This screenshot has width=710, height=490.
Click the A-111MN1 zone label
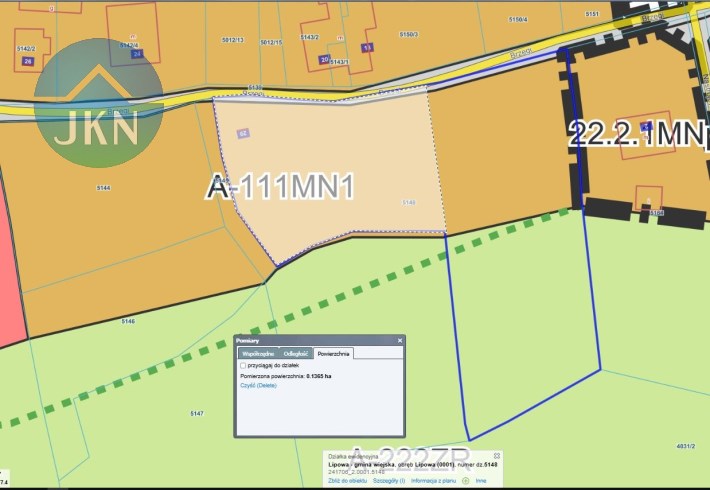281,187
